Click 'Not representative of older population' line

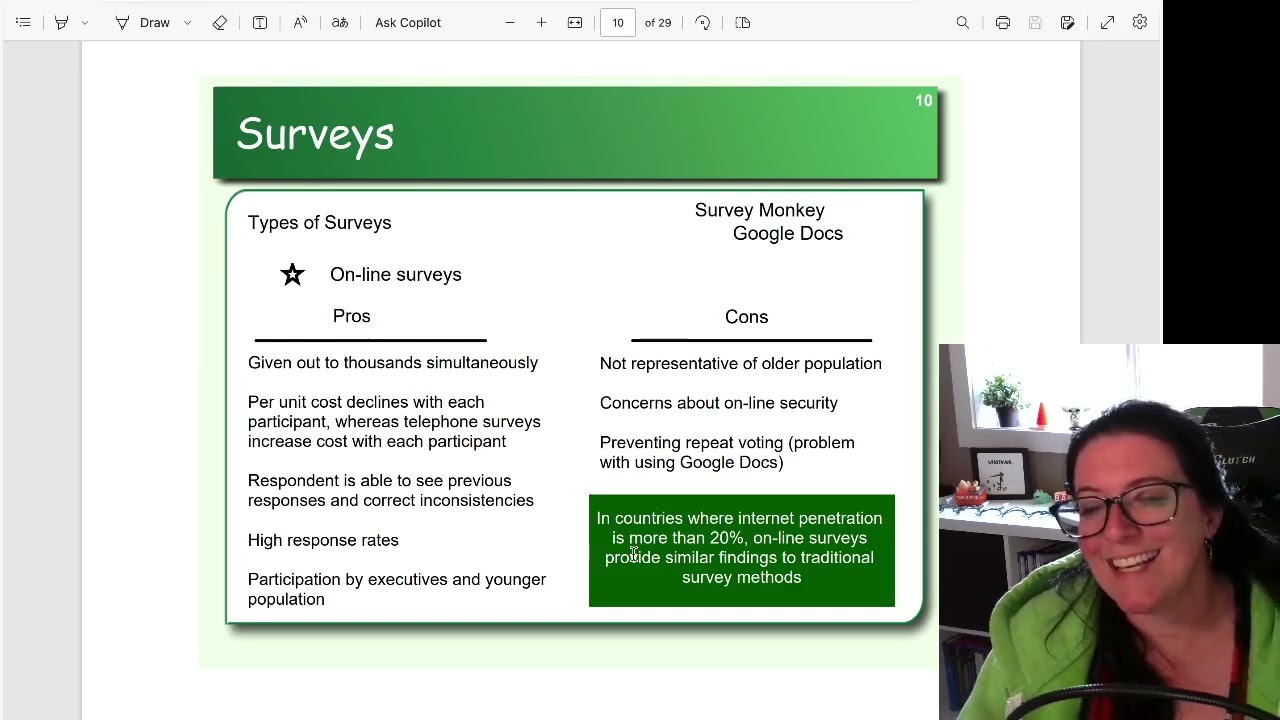741,364
